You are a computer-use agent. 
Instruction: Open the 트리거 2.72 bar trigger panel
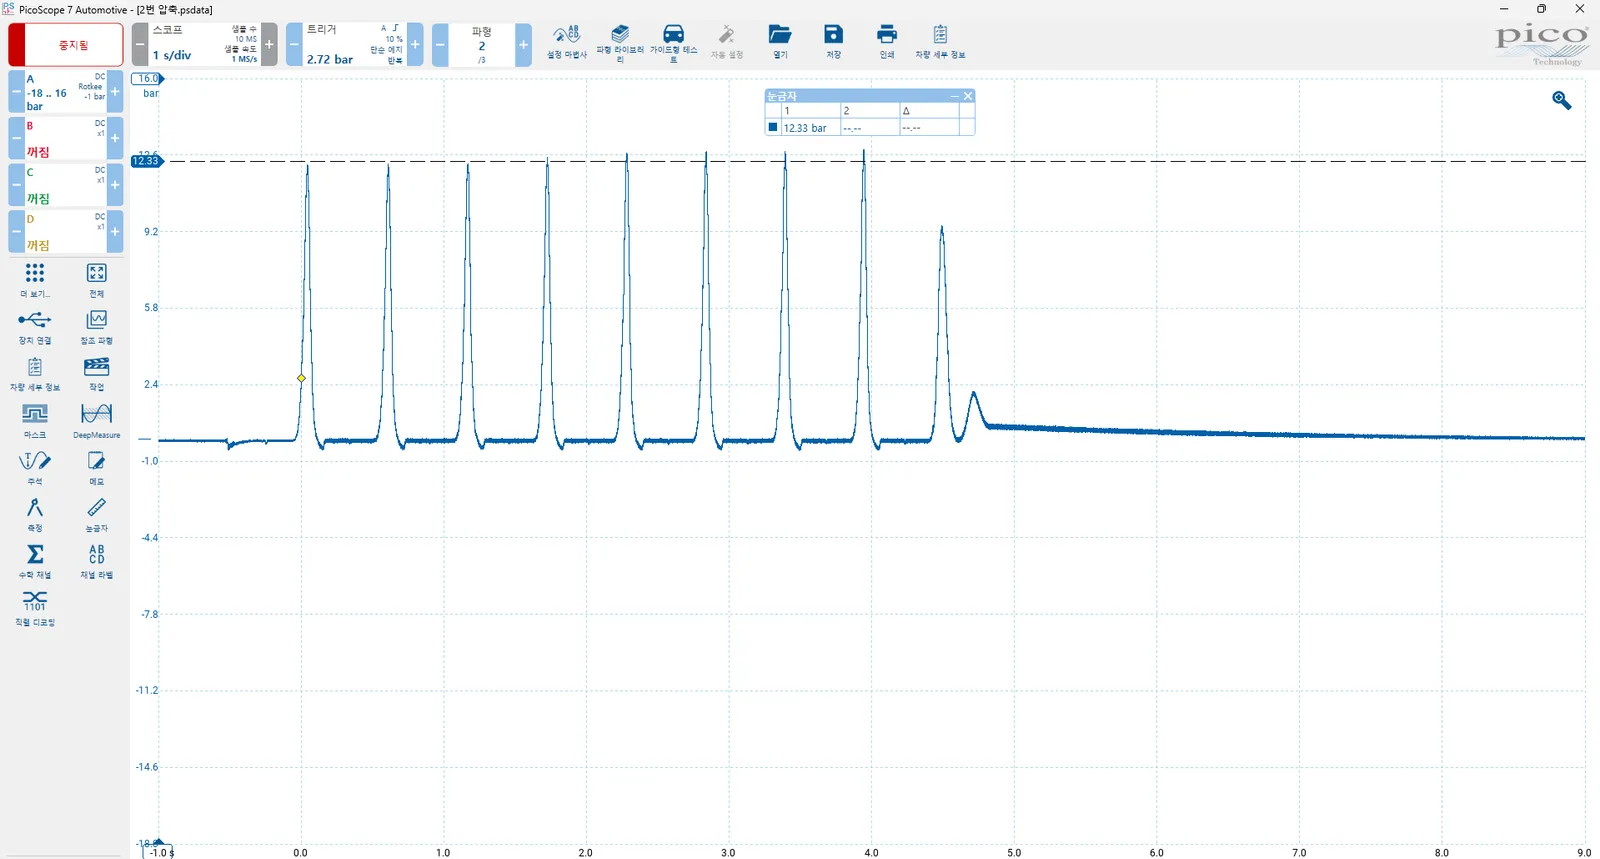coord(354,45)
